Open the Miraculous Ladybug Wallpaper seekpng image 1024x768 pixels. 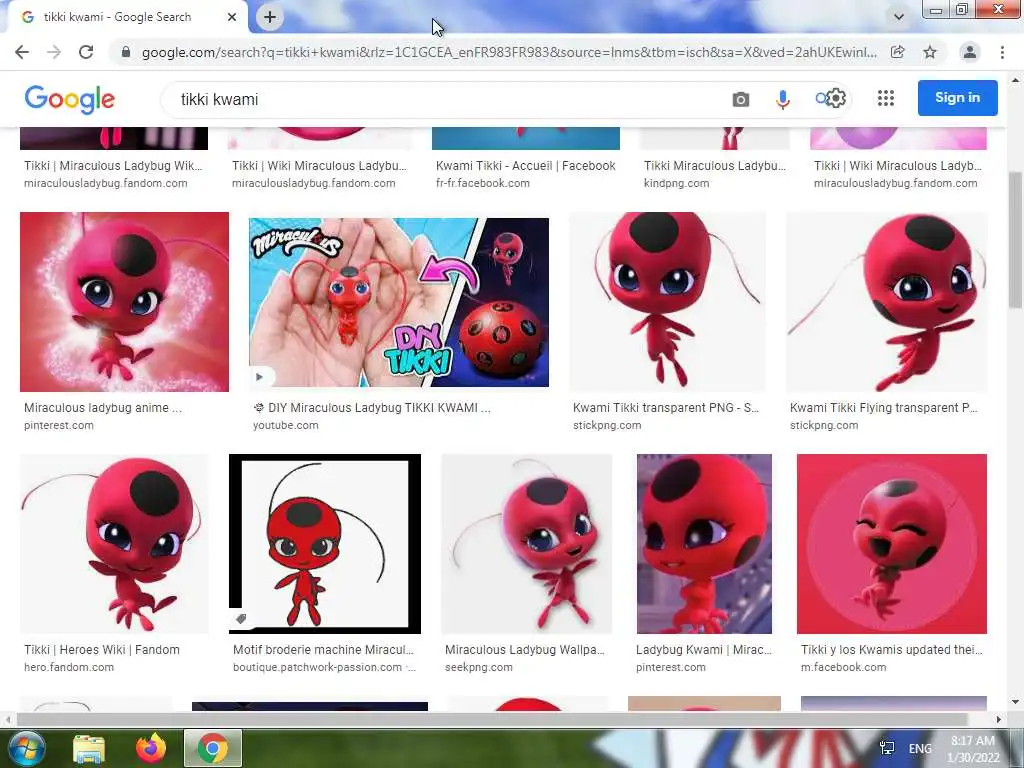tap(526, 544)
